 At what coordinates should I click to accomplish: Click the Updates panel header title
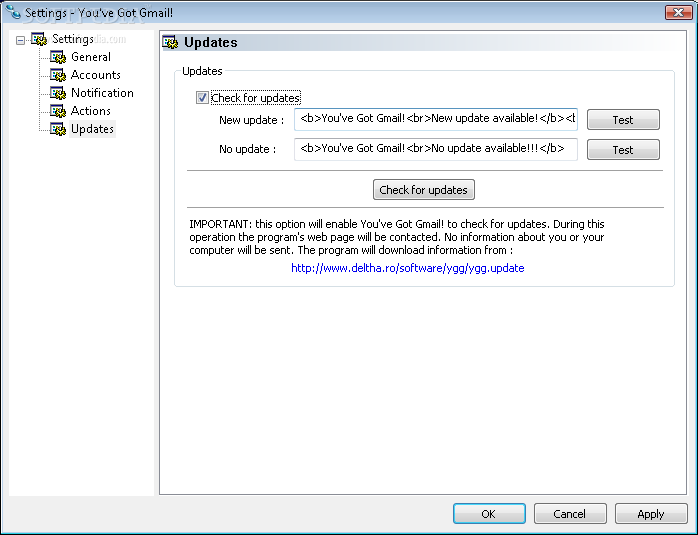(211, 42)
